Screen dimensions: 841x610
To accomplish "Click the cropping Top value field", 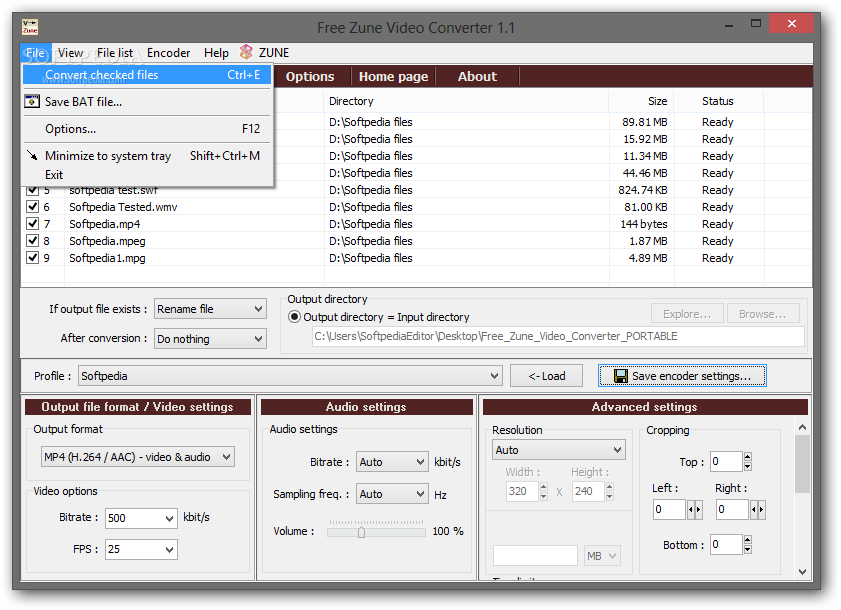I will click(x=726, y=461).
